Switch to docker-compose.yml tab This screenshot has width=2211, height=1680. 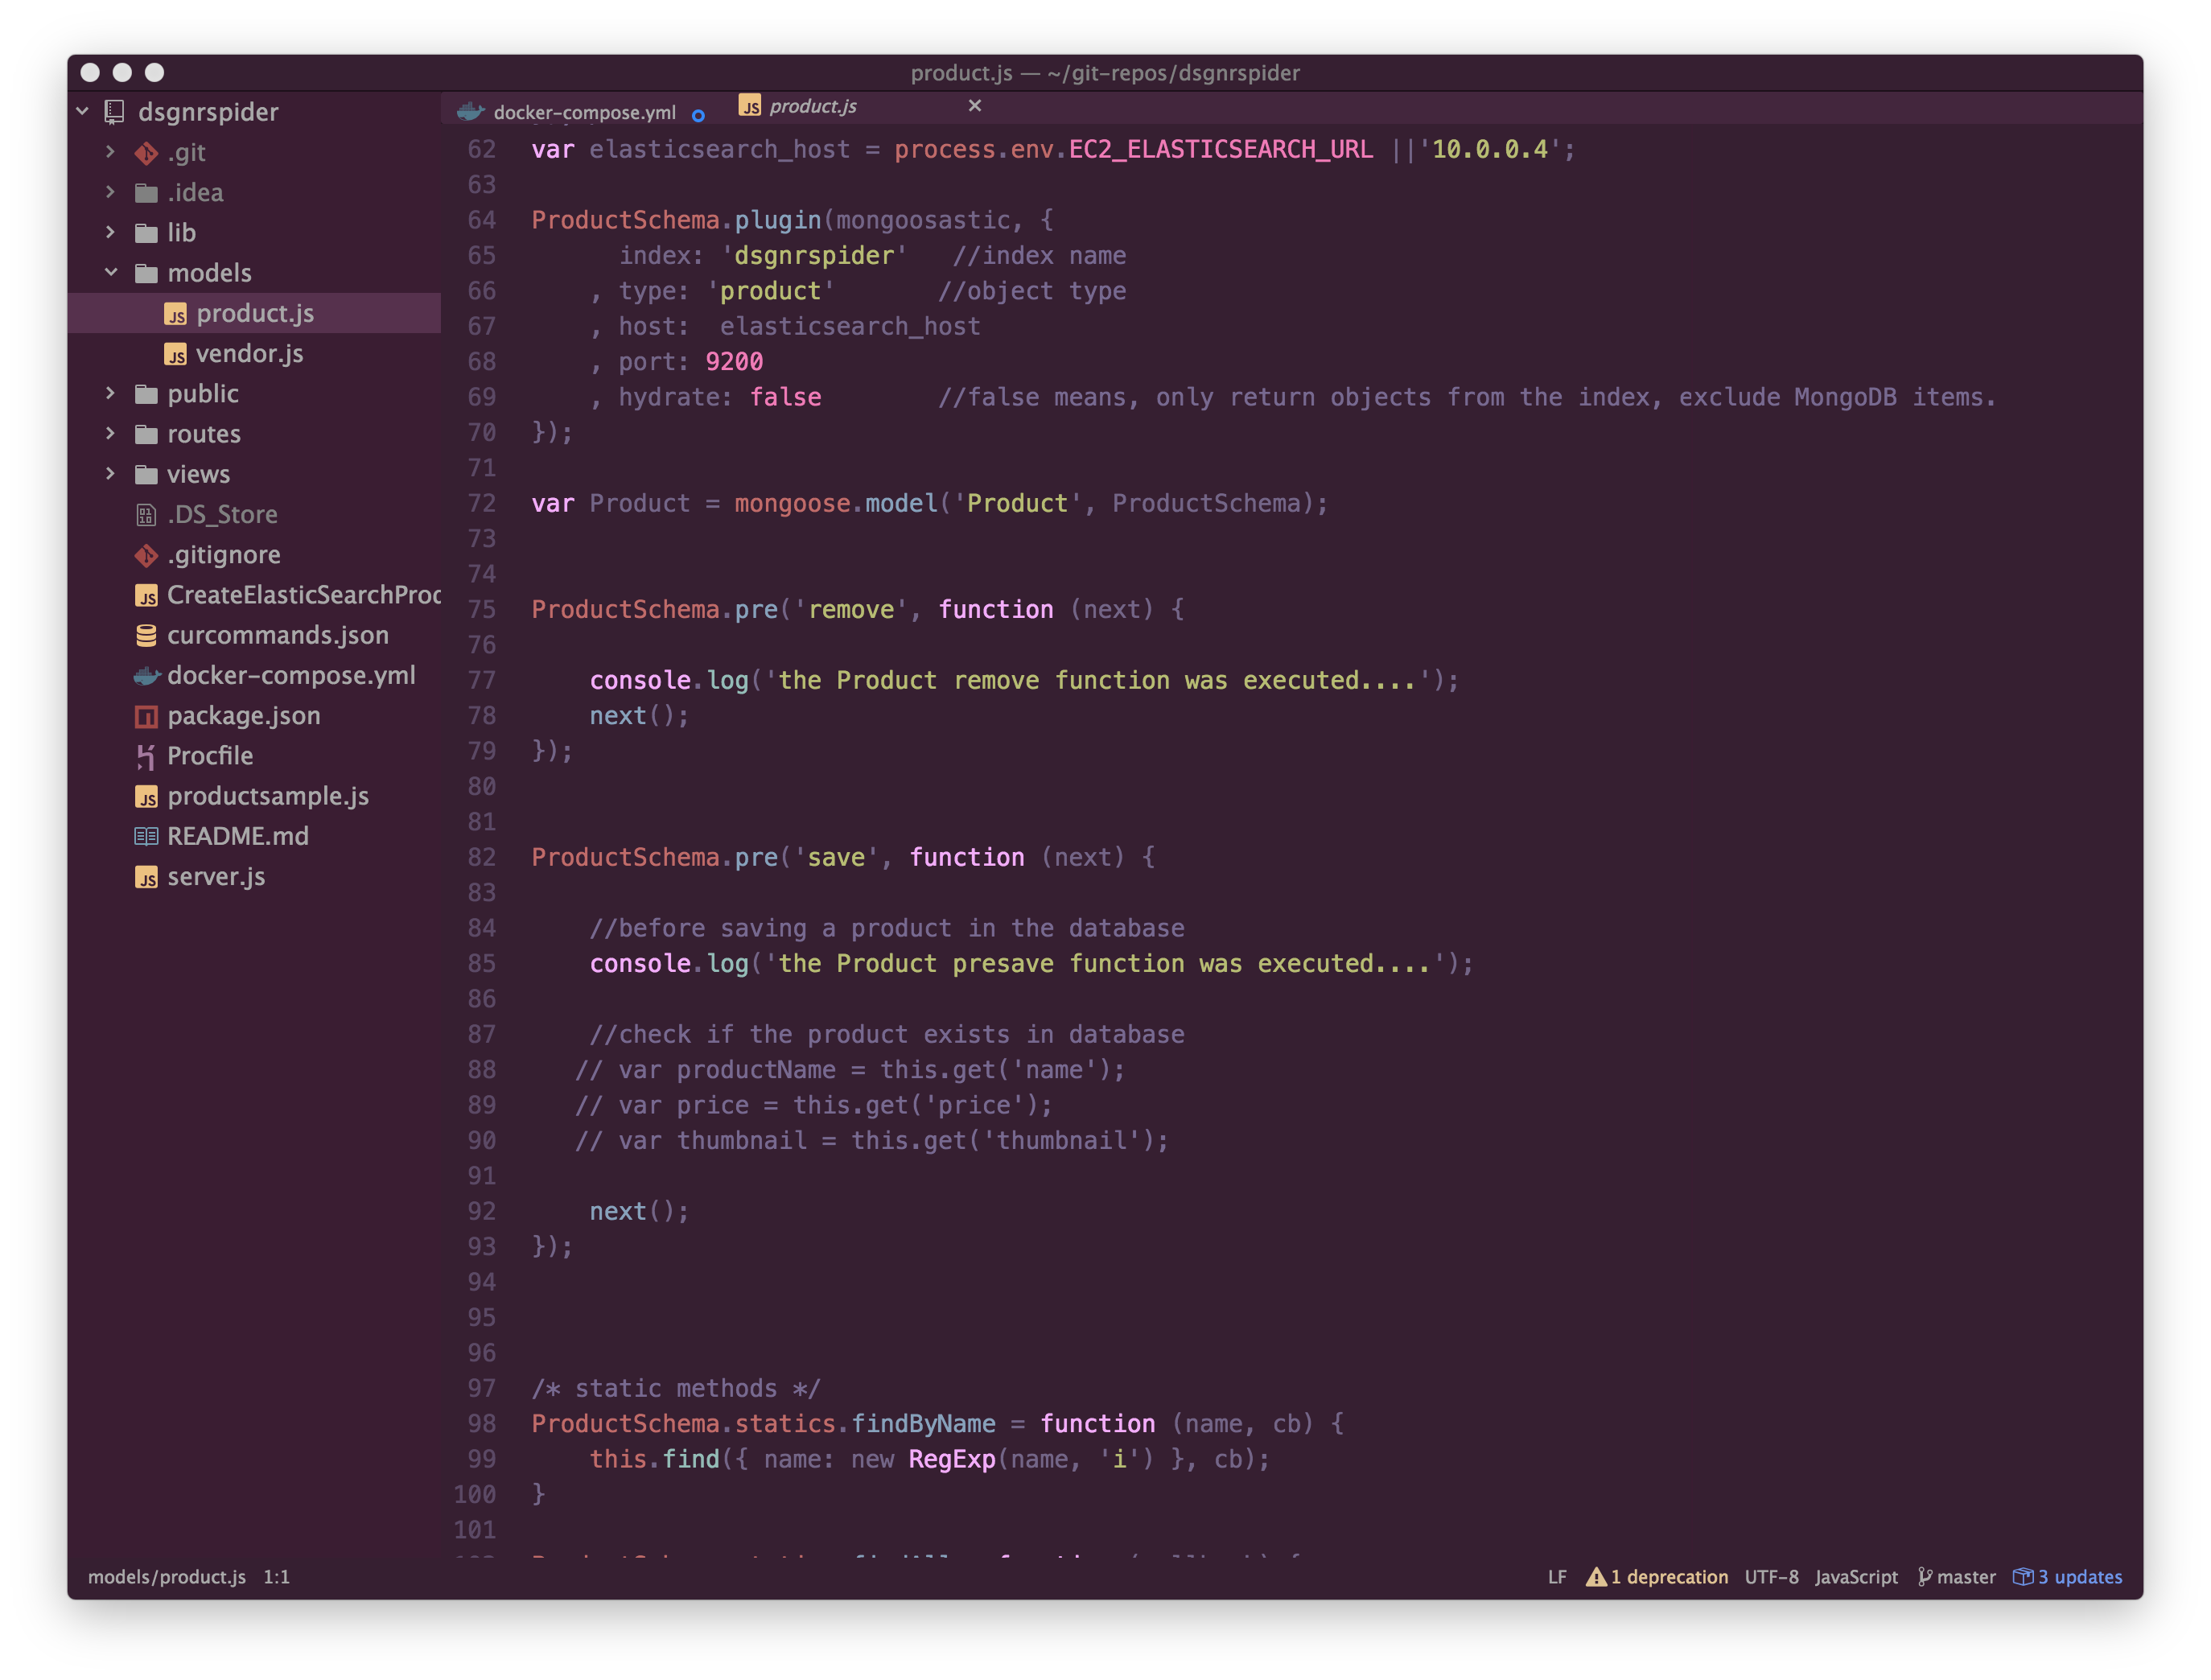[x=584, y=112]
